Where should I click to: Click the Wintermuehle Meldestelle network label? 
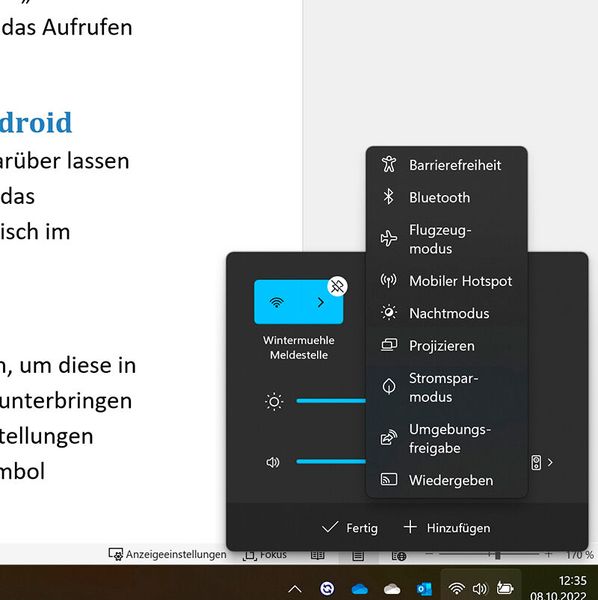(x=299, y=347)
